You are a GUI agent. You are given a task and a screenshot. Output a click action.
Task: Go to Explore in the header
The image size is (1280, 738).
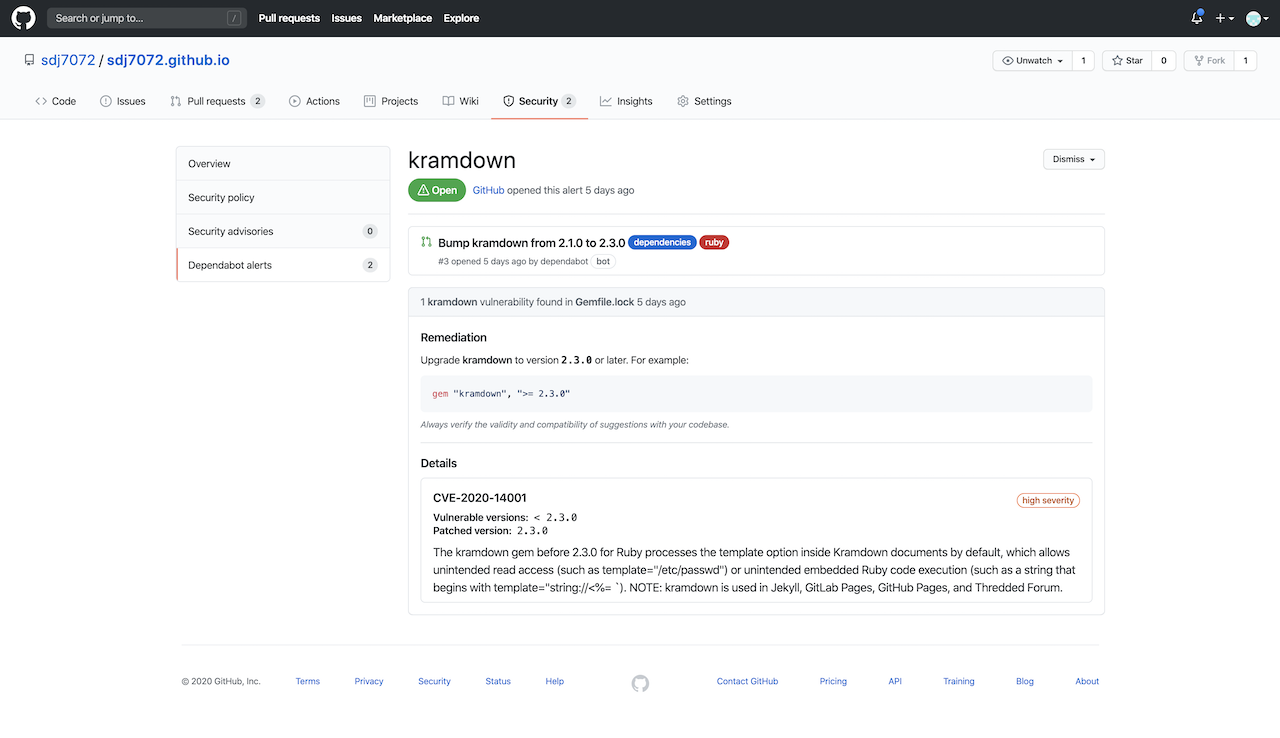point(461,18)
